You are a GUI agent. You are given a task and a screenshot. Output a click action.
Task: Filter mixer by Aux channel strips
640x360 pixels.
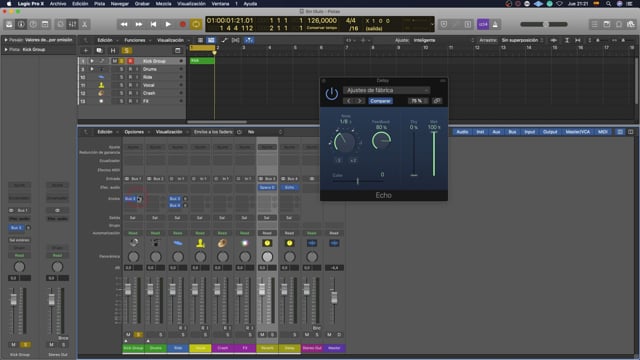click(496, 132)
